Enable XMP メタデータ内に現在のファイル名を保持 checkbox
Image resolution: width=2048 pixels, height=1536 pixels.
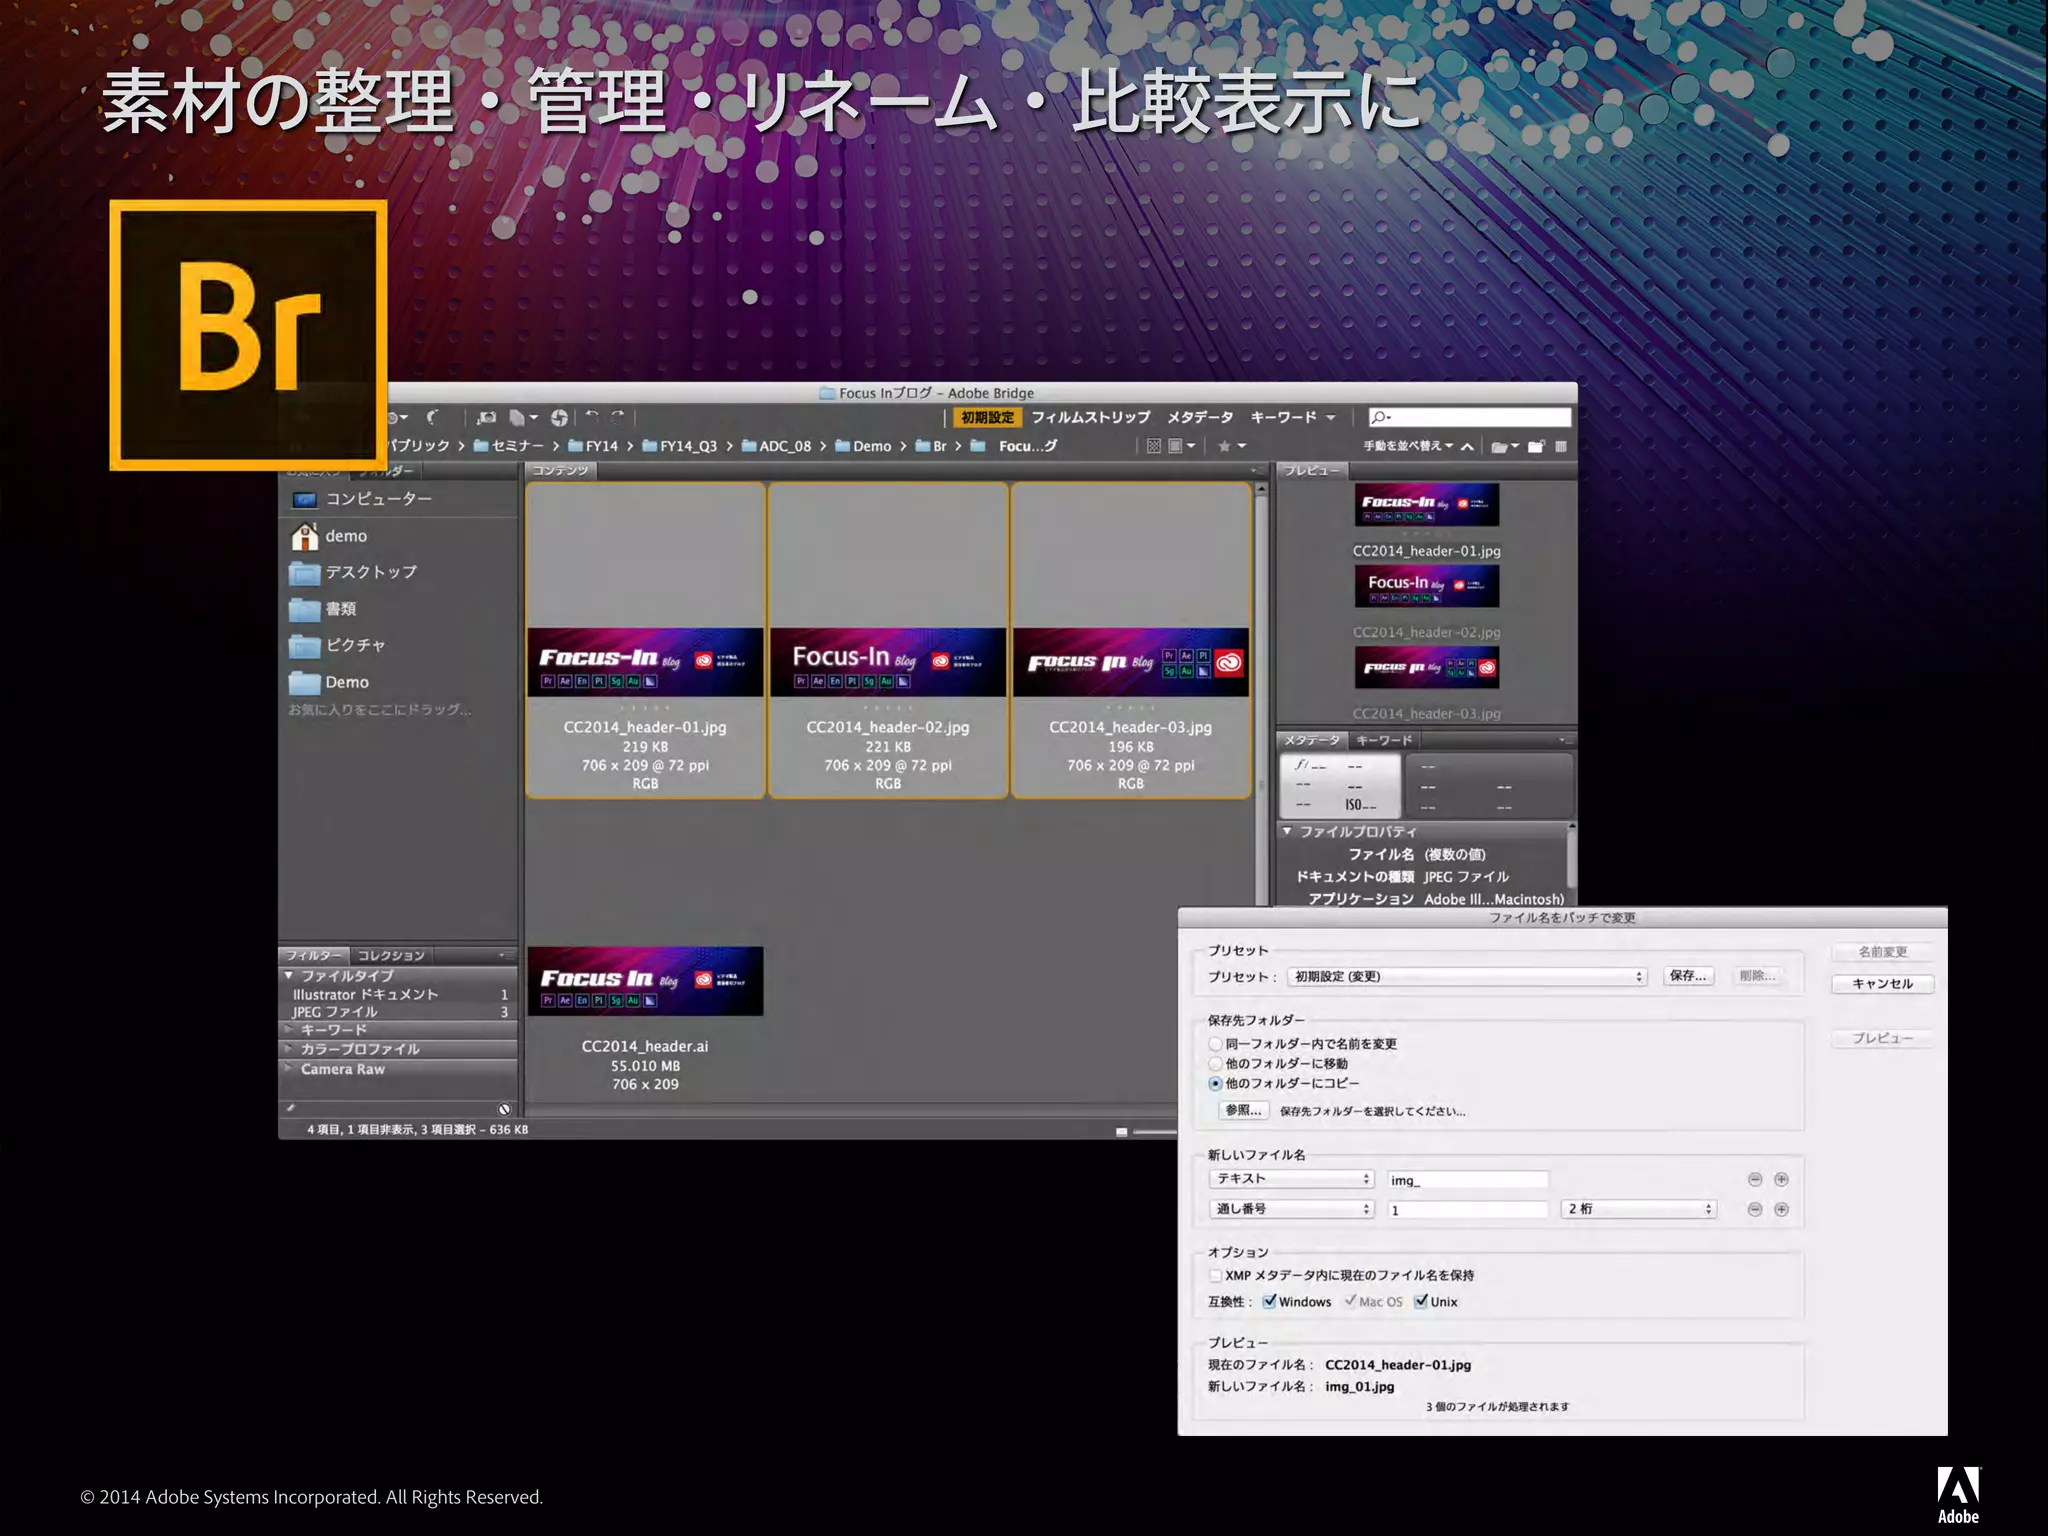(x=1215, y=1275)
